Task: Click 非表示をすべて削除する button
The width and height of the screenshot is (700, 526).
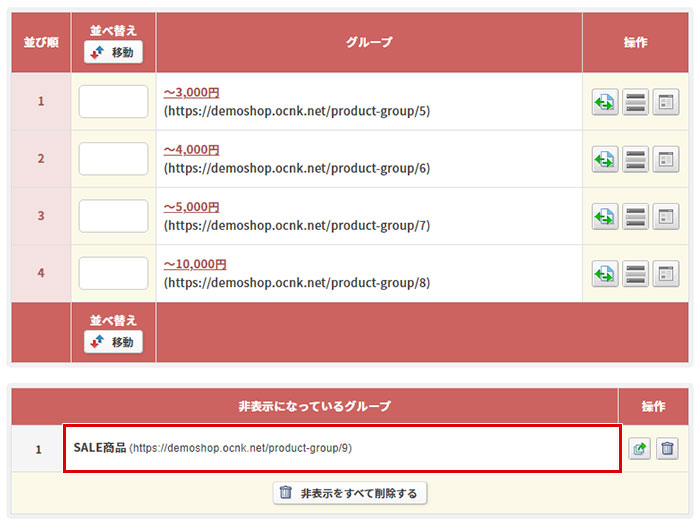Action: (x=350, y=493)
